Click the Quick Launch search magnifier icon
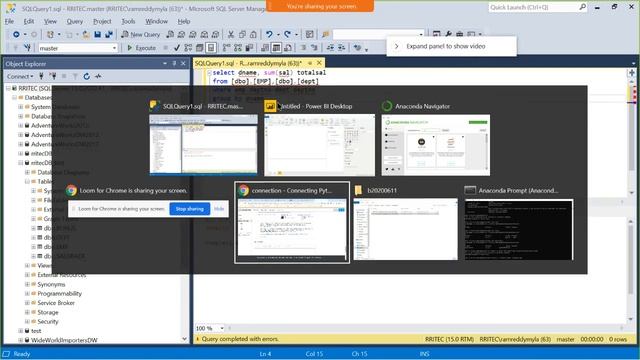640x360 pixels. 582,7
